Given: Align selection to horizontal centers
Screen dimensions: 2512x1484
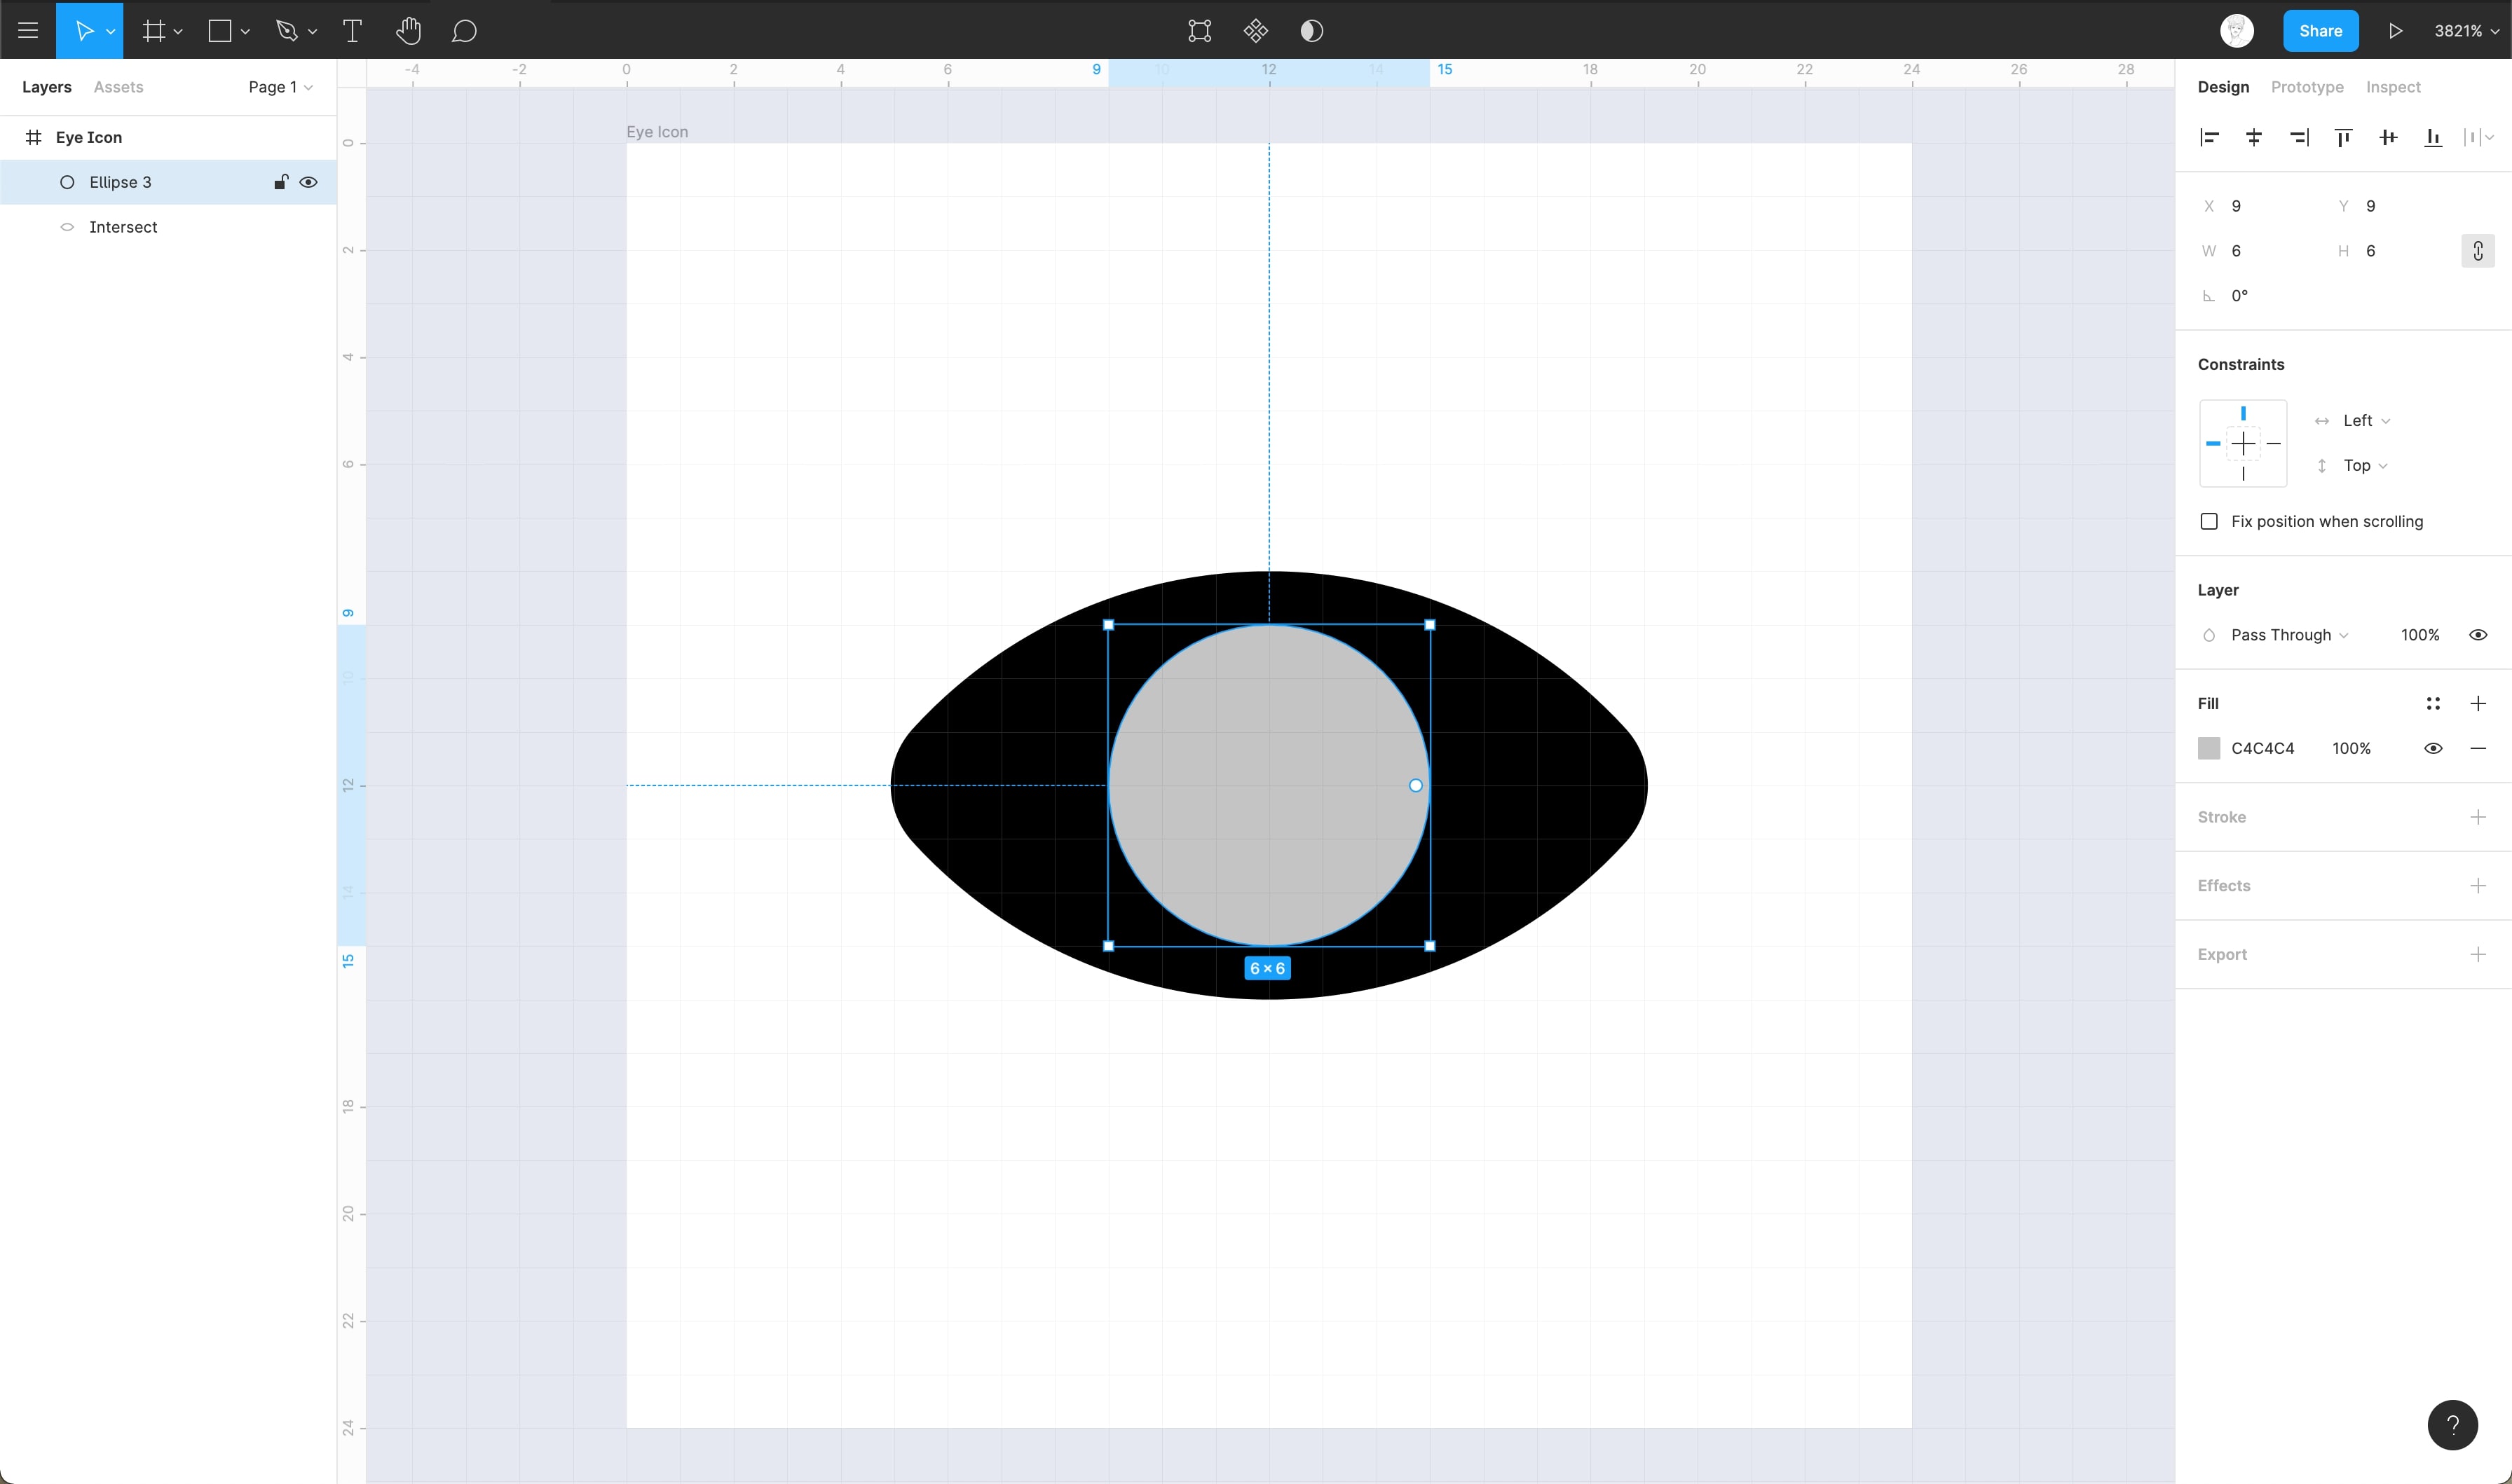Looking at the screenshot, I should [2254, 138].
